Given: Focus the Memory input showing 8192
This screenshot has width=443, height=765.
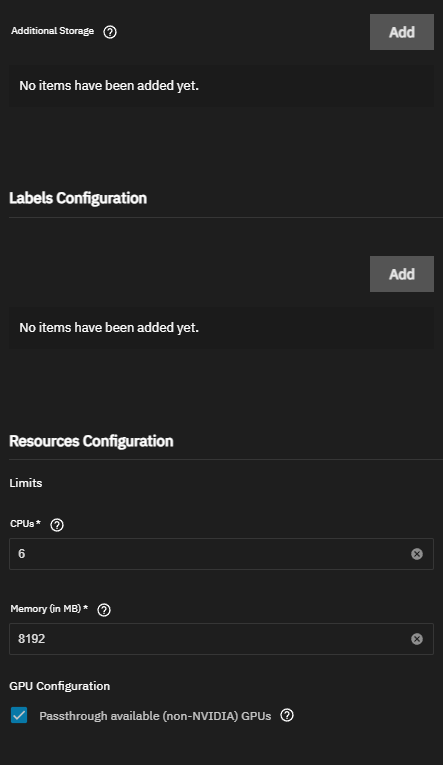Looking at the screenshot, I should coord(221,639).
